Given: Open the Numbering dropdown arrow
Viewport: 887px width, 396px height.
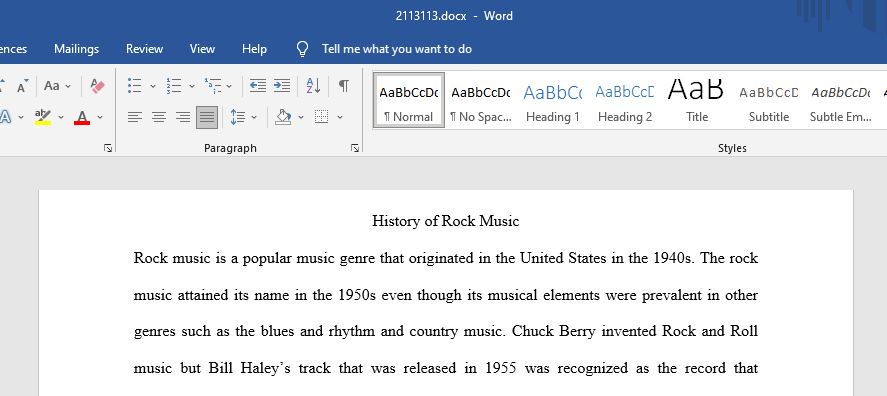Looking at the screenshot, I should click(192, 86).
